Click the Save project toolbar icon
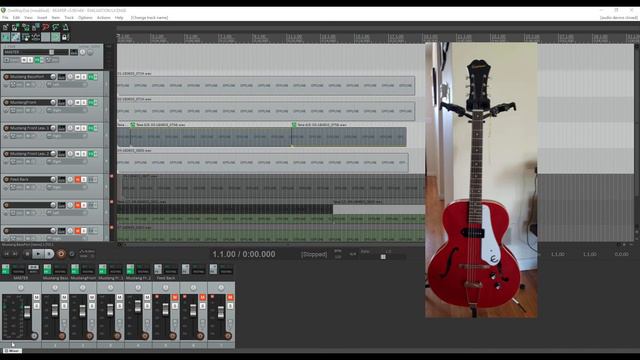The image size is (640, 360). pos(25,27)
